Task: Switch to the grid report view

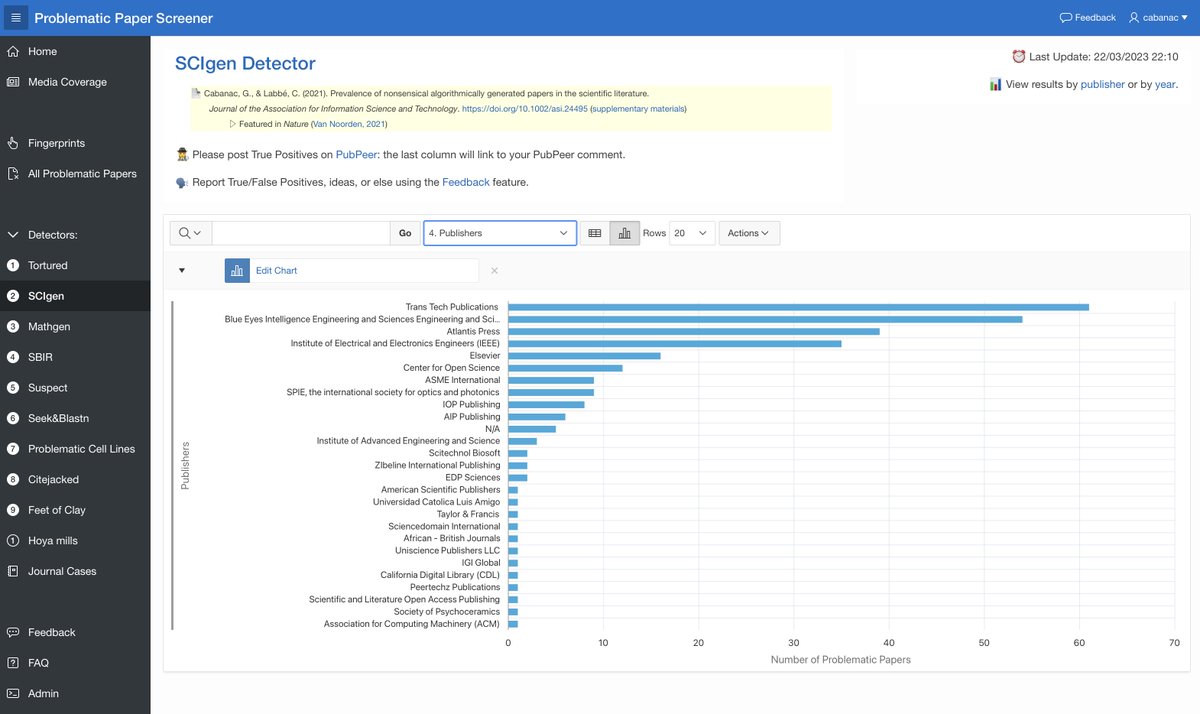Action: point(594,233)
